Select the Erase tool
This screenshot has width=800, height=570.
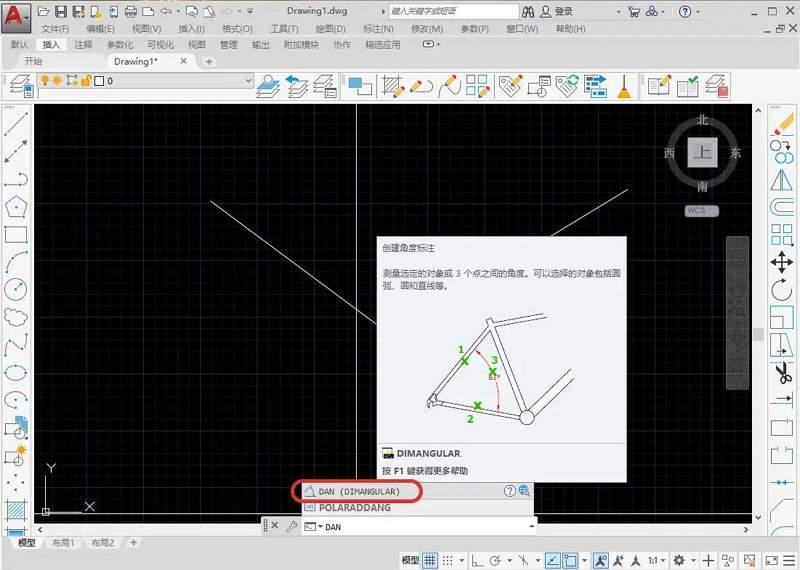coord(783,124)
